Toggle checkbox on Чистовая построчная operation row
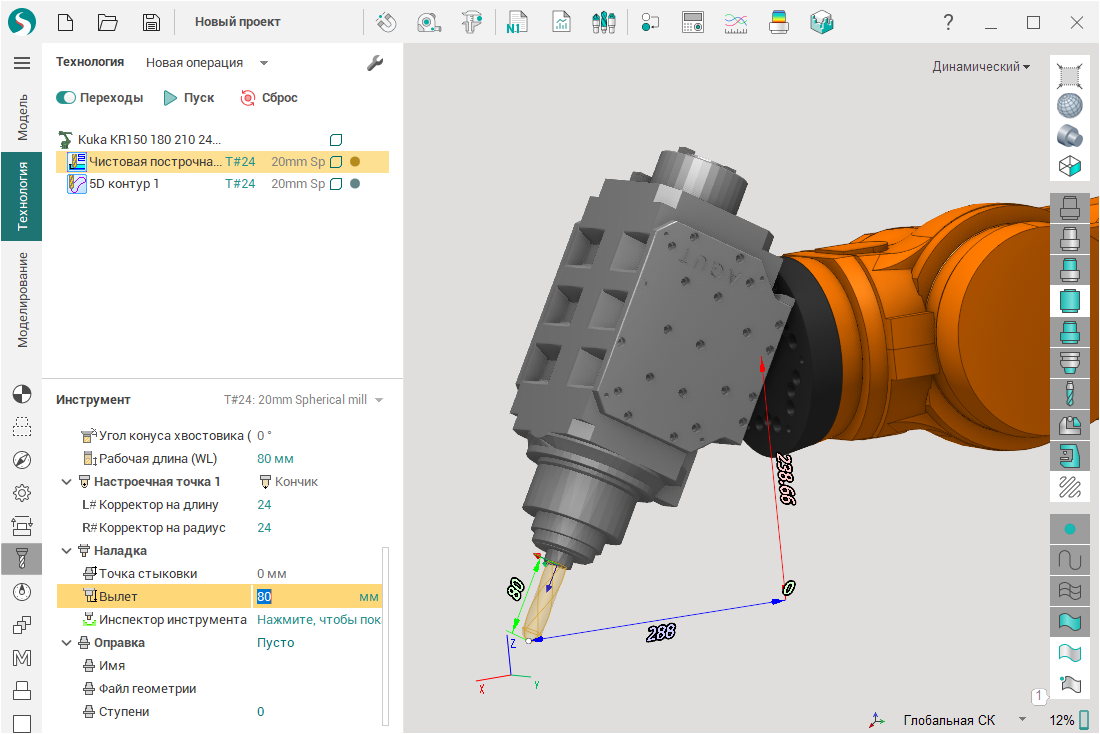 337,162
